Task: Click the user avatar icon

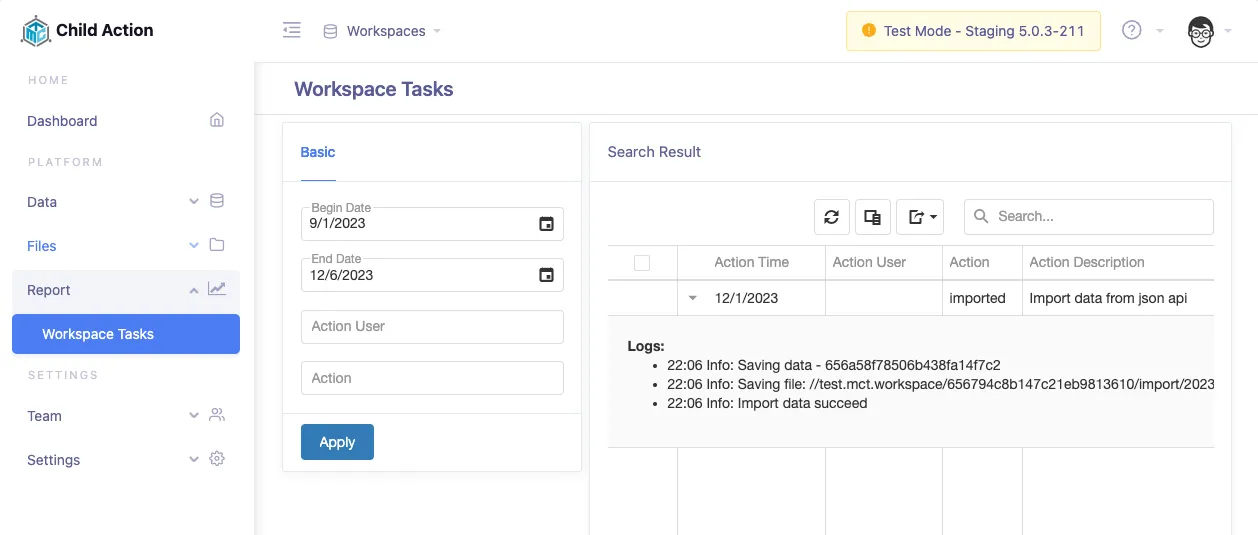Action: (x=1201, y=31)
